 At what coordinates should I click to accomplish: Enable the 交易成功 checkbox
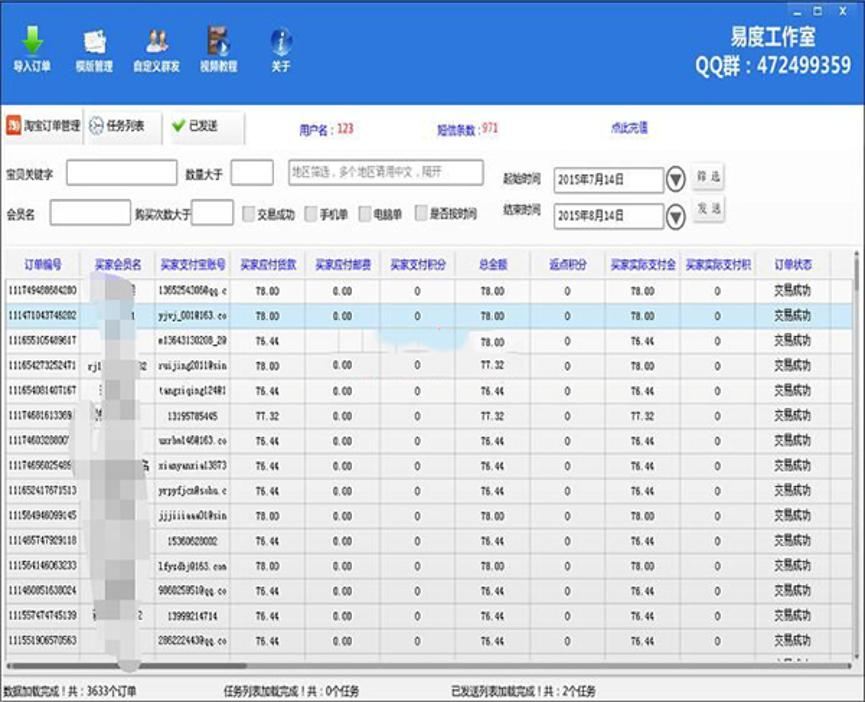point(250,213)
